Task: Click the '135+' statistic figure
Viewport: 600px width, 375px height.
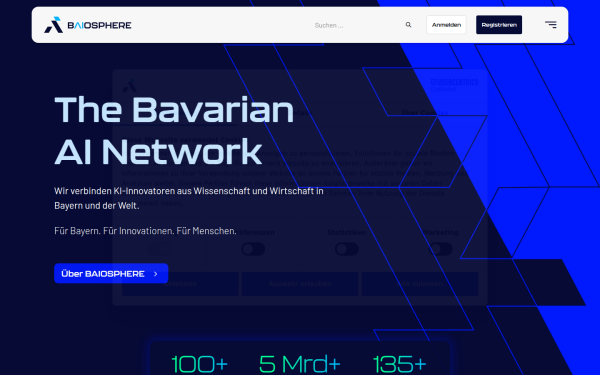Action: click(399, 364)
